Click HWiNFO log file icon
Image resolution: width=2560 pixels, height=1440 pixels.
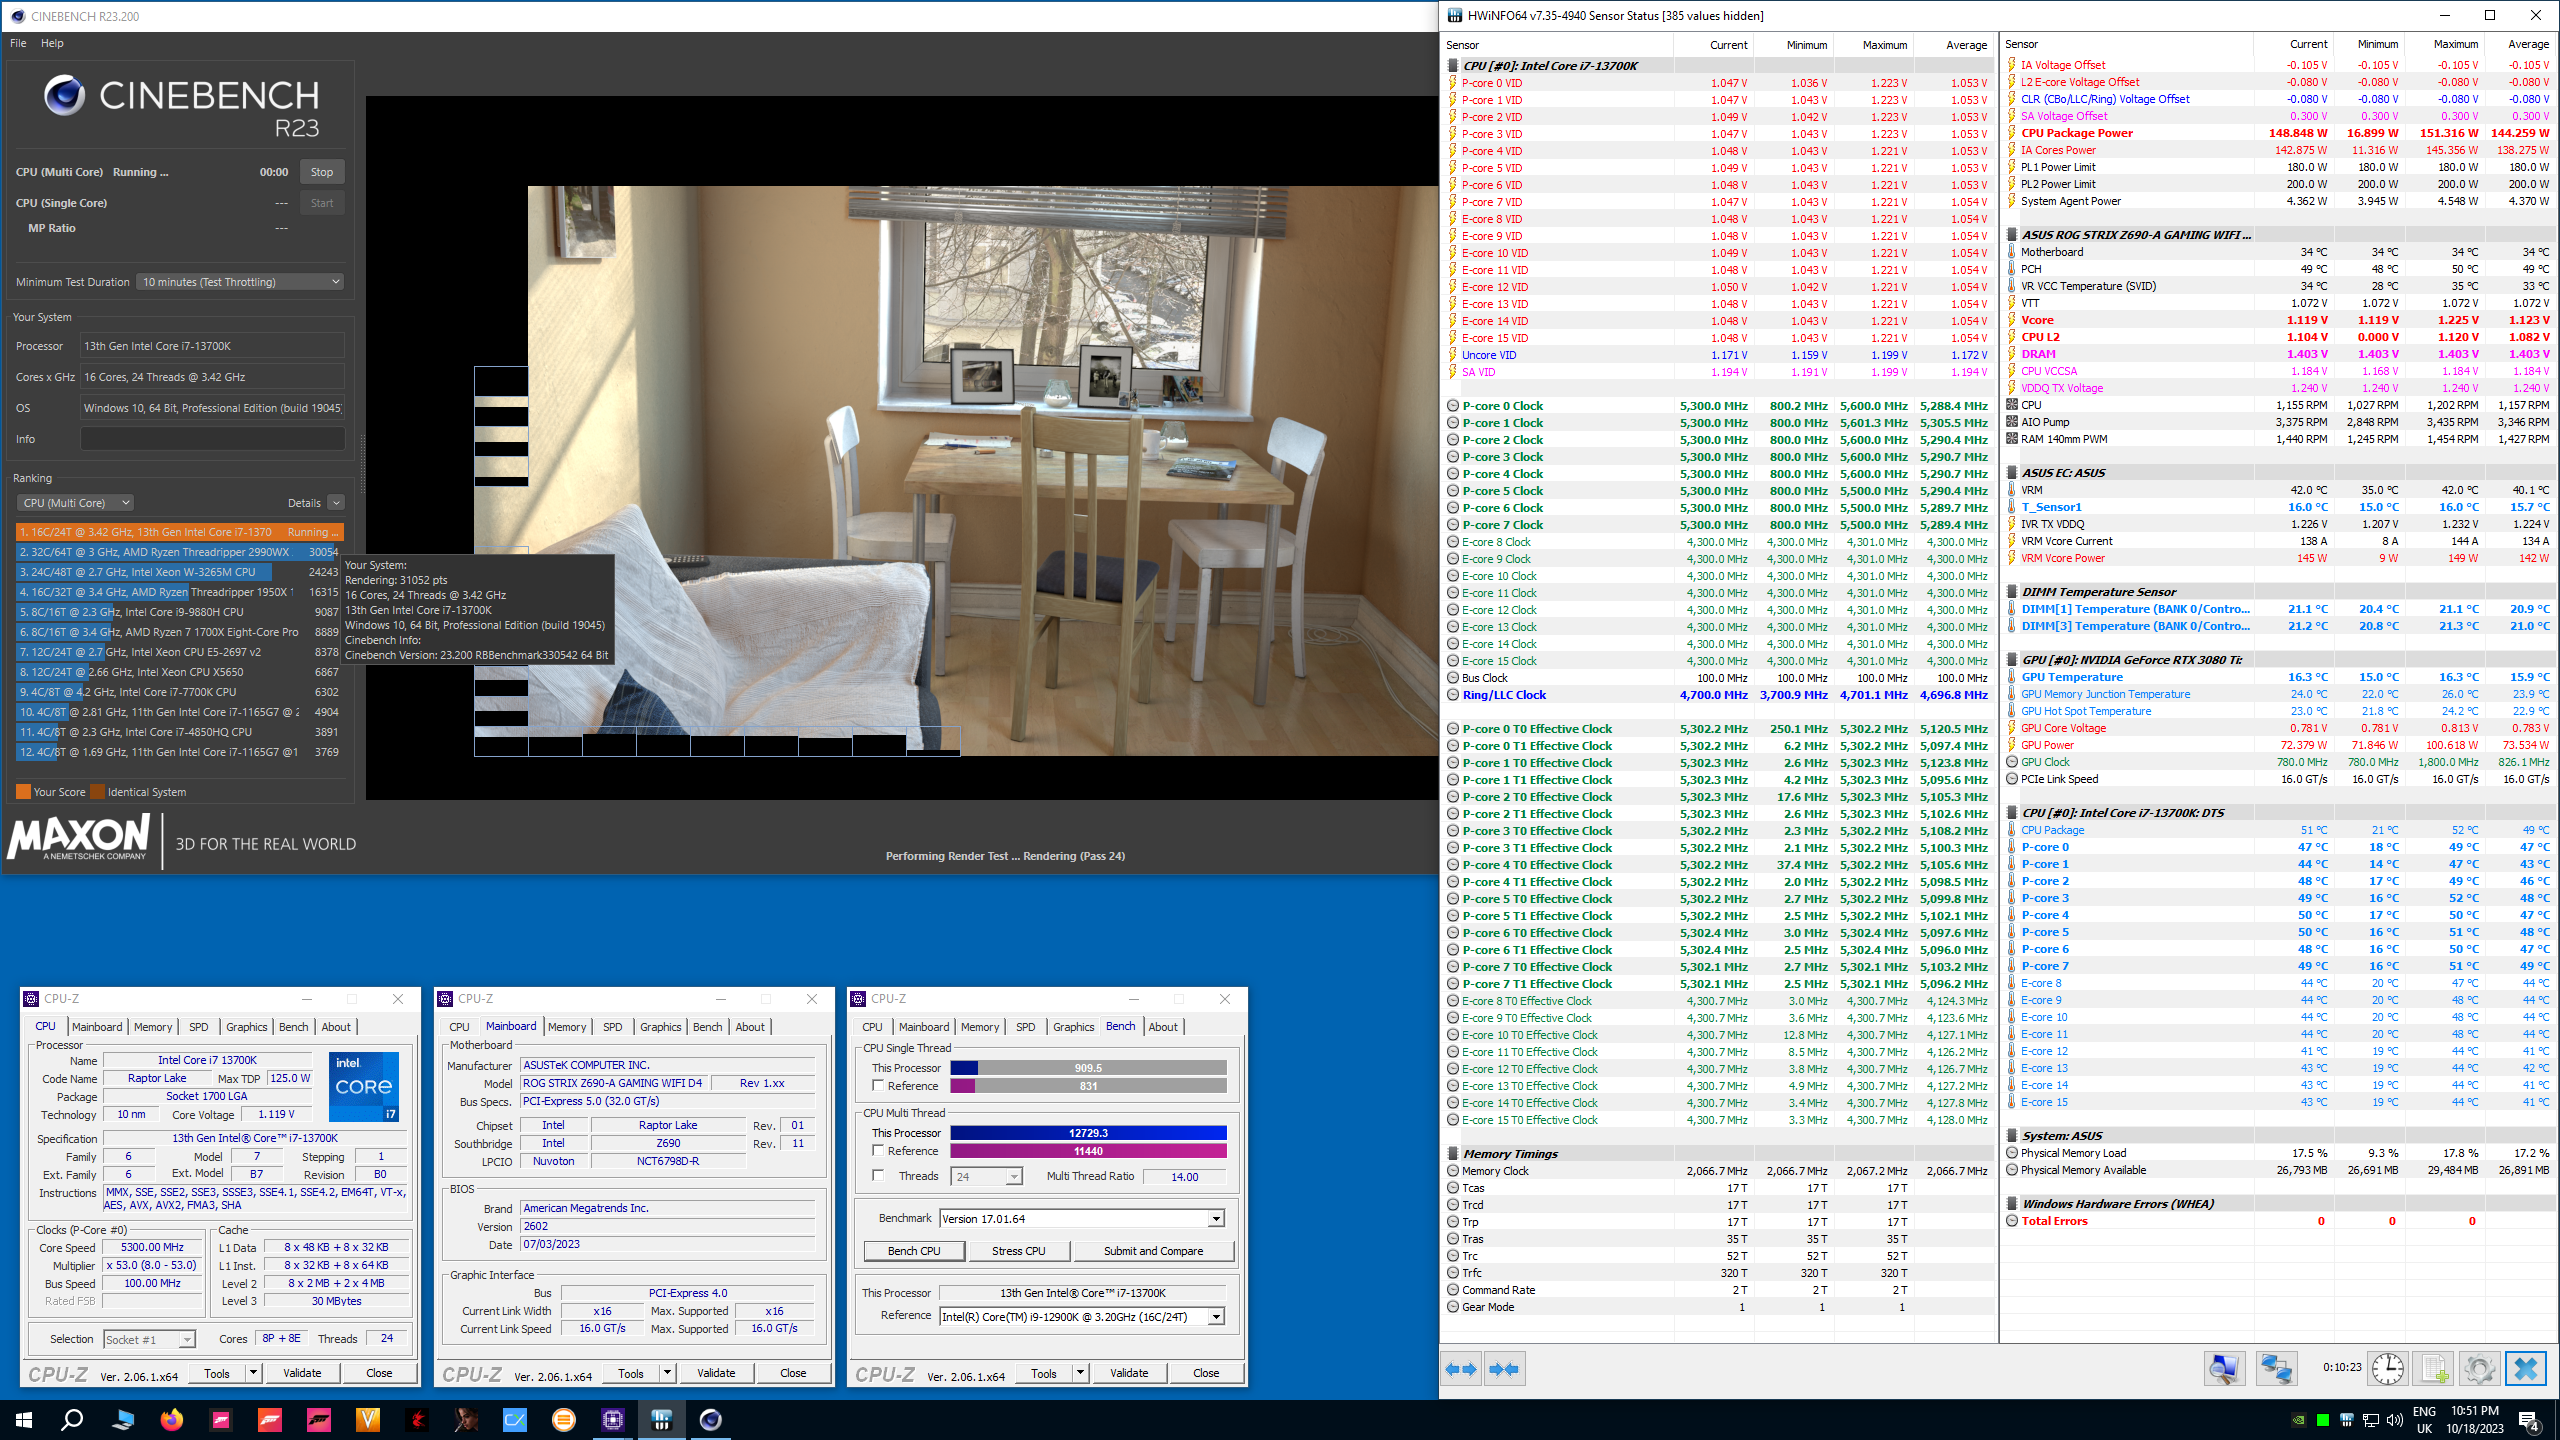pyautogui.click(x=2433, y=1369)
